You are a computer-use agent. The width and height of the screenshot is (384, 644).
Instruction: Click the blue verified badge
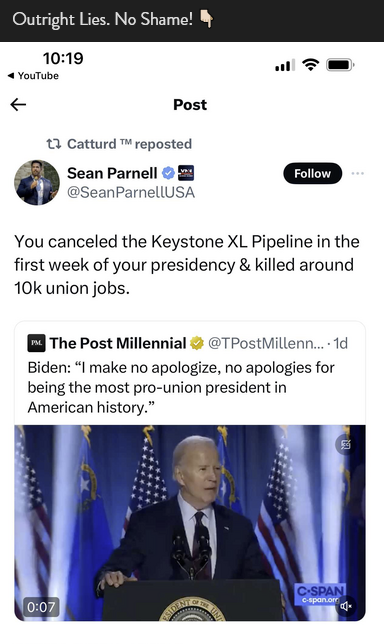coord(168,173)
